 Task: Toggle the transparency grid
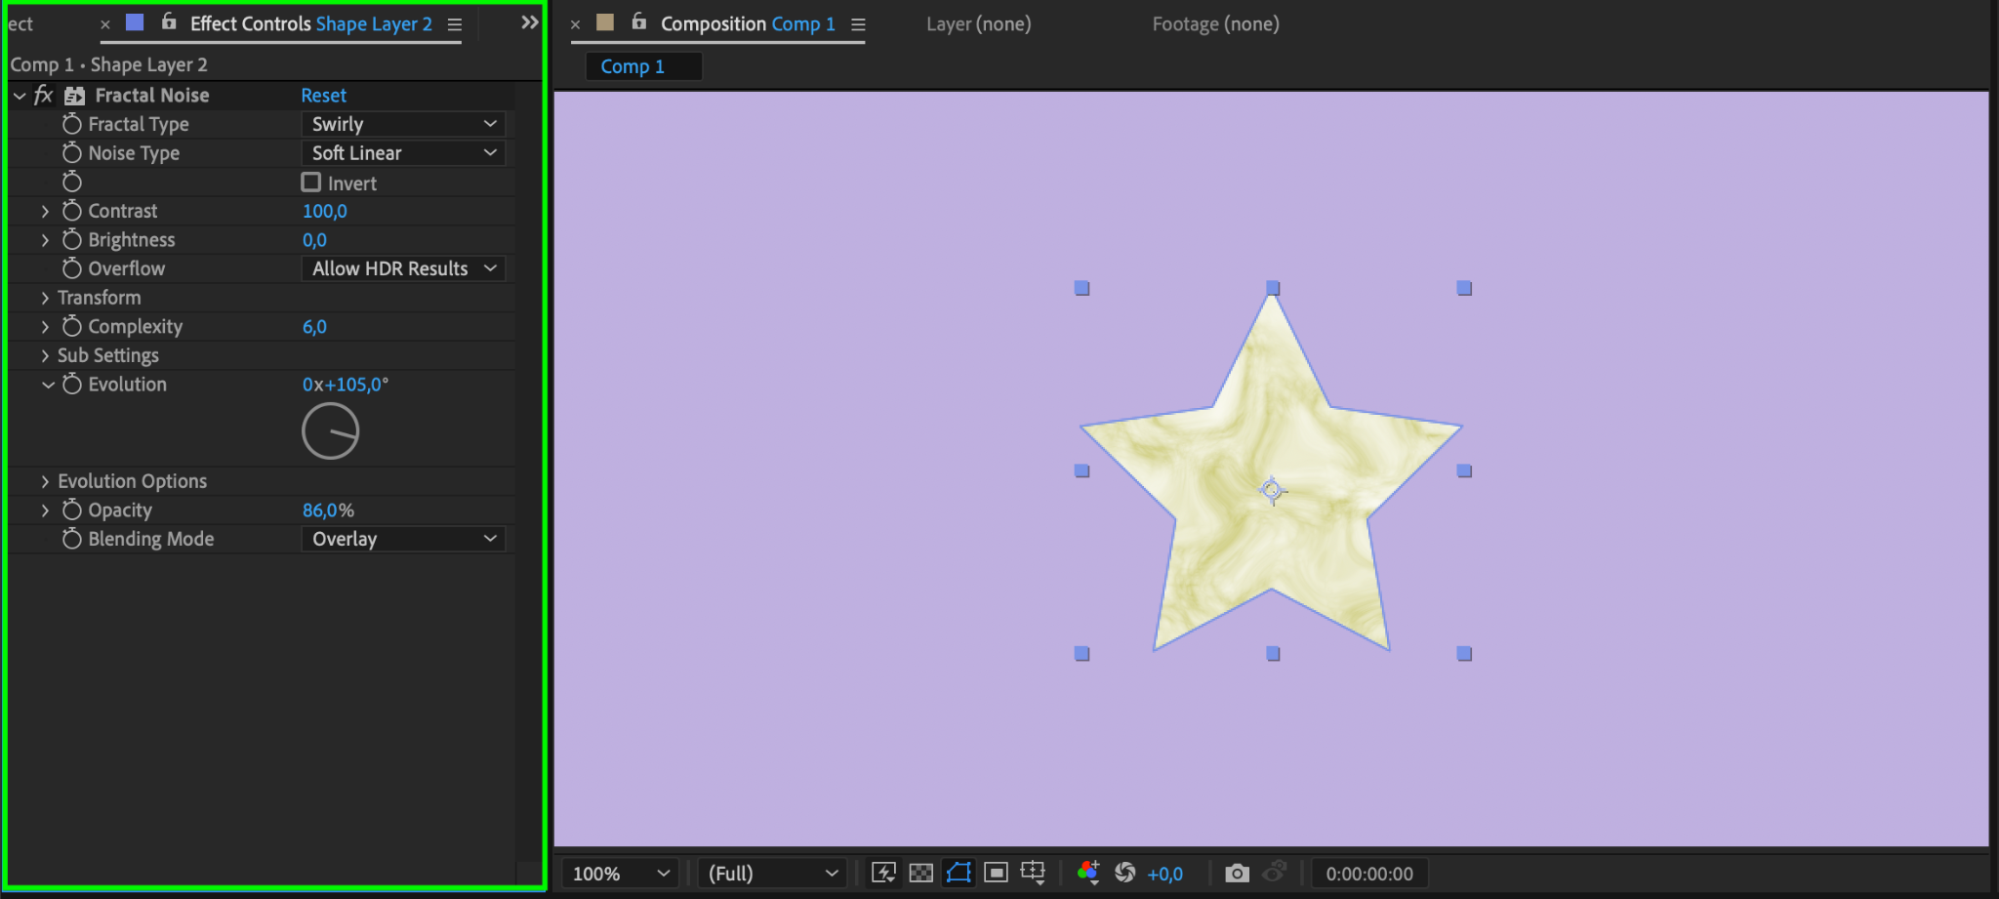tap(921, 873)
